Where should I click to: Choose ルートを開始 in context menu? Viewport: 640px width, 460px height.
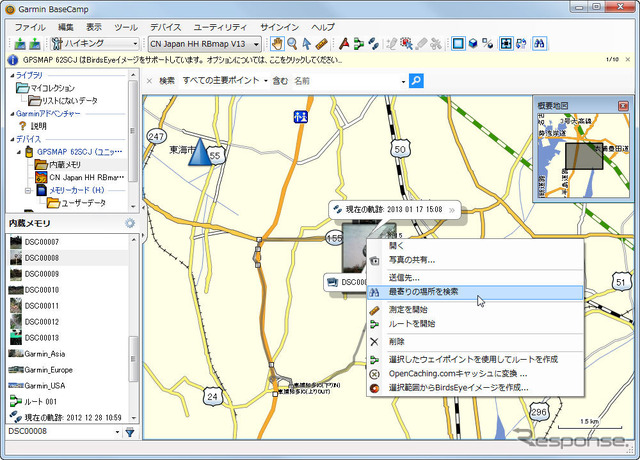point(475,324)
